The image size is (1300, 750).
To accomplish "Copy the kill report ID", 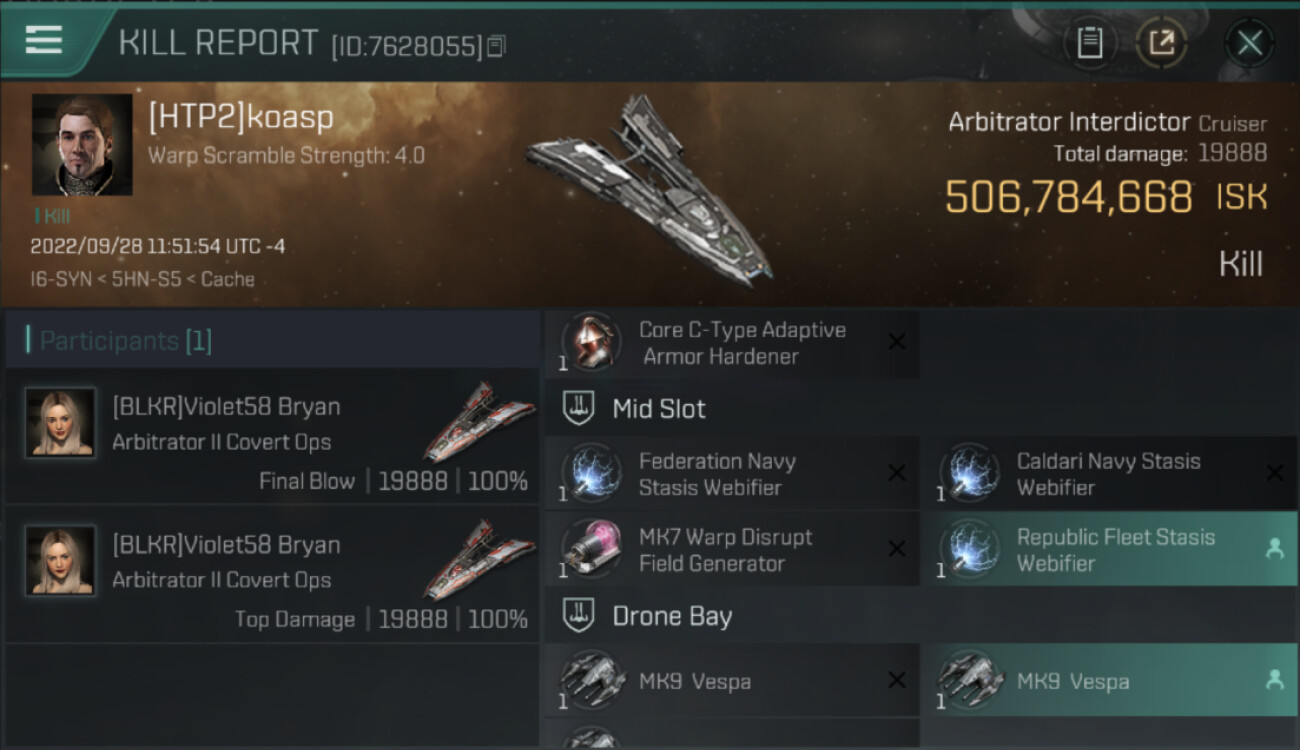I will (497, 45).
